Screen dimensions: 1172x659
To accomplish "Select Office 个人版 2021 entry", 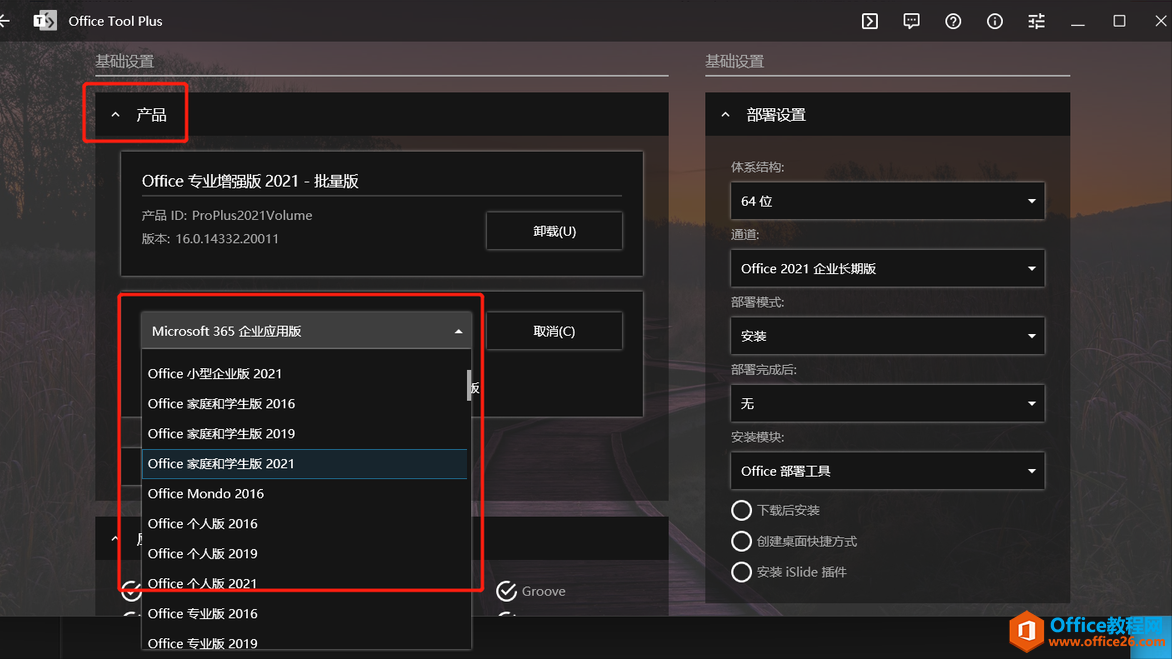I will click(x=304, y=583).
